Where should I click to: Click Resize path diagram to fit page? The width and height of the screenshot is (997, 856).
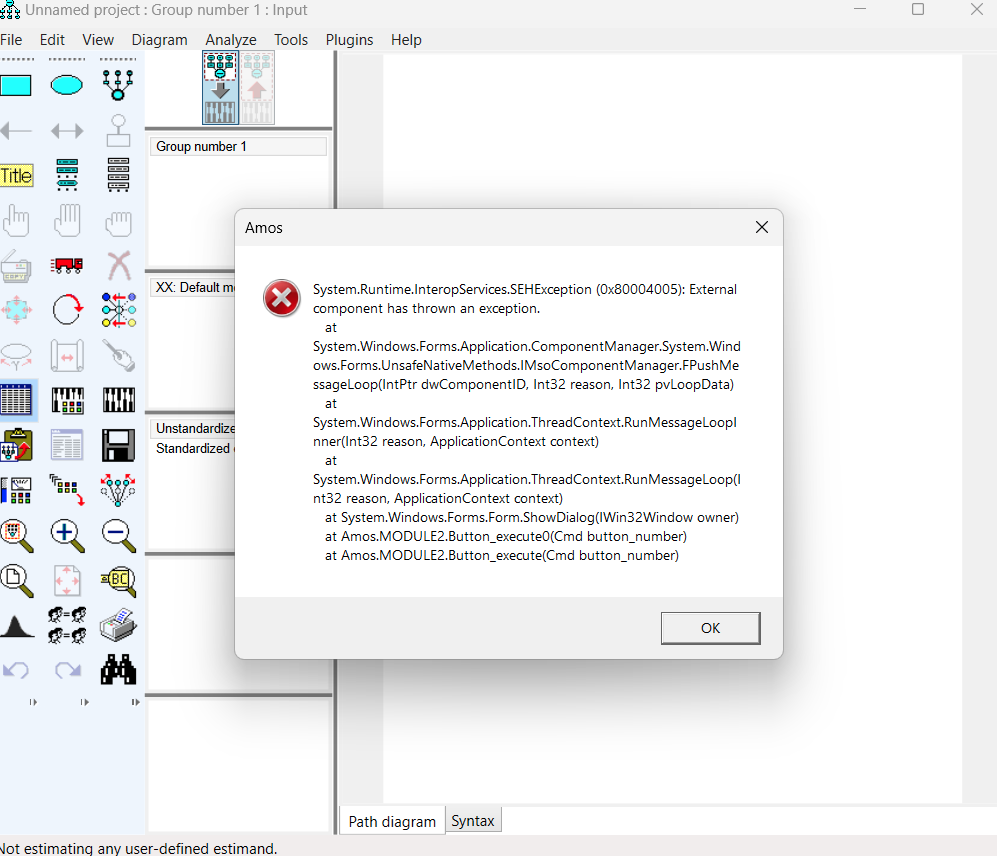67,581
